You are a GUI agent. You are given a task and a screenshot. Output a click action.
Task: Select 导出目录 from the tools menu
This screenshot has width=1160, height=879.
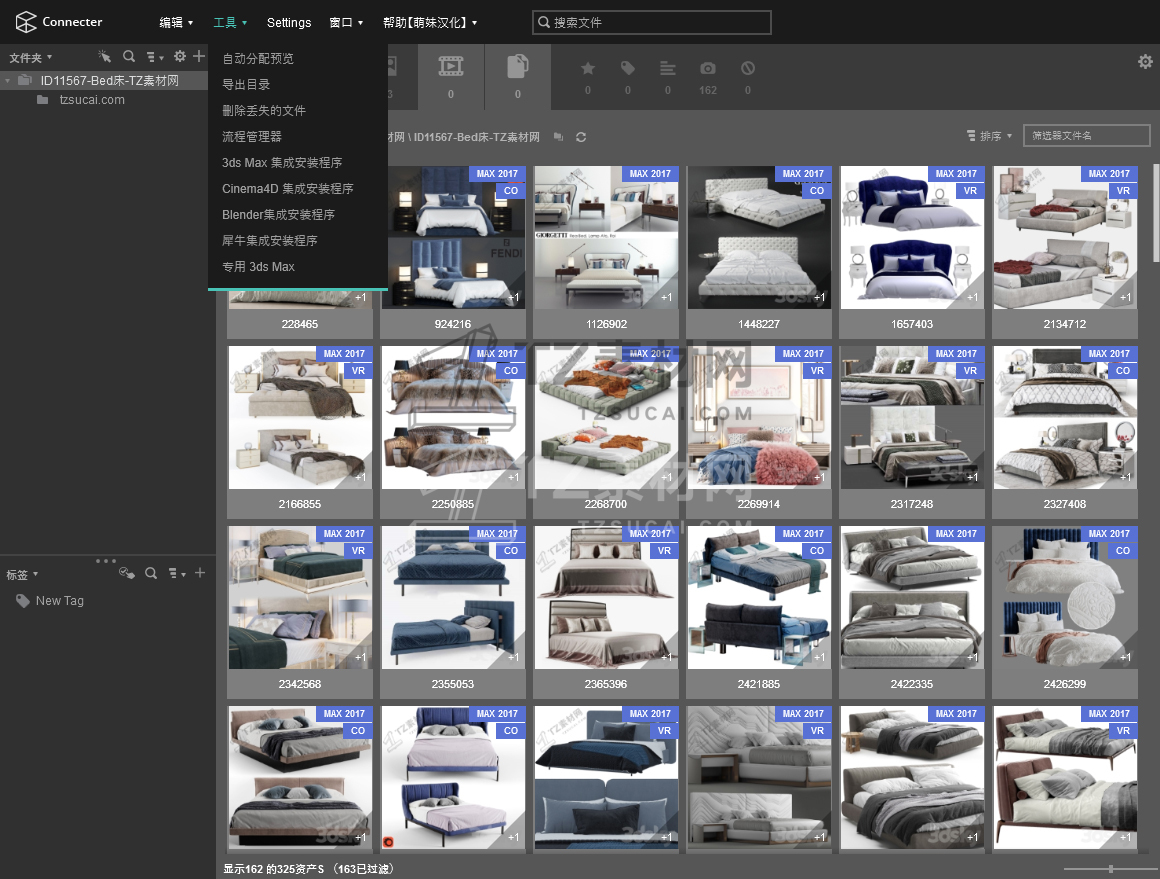(x=246, y=85)
